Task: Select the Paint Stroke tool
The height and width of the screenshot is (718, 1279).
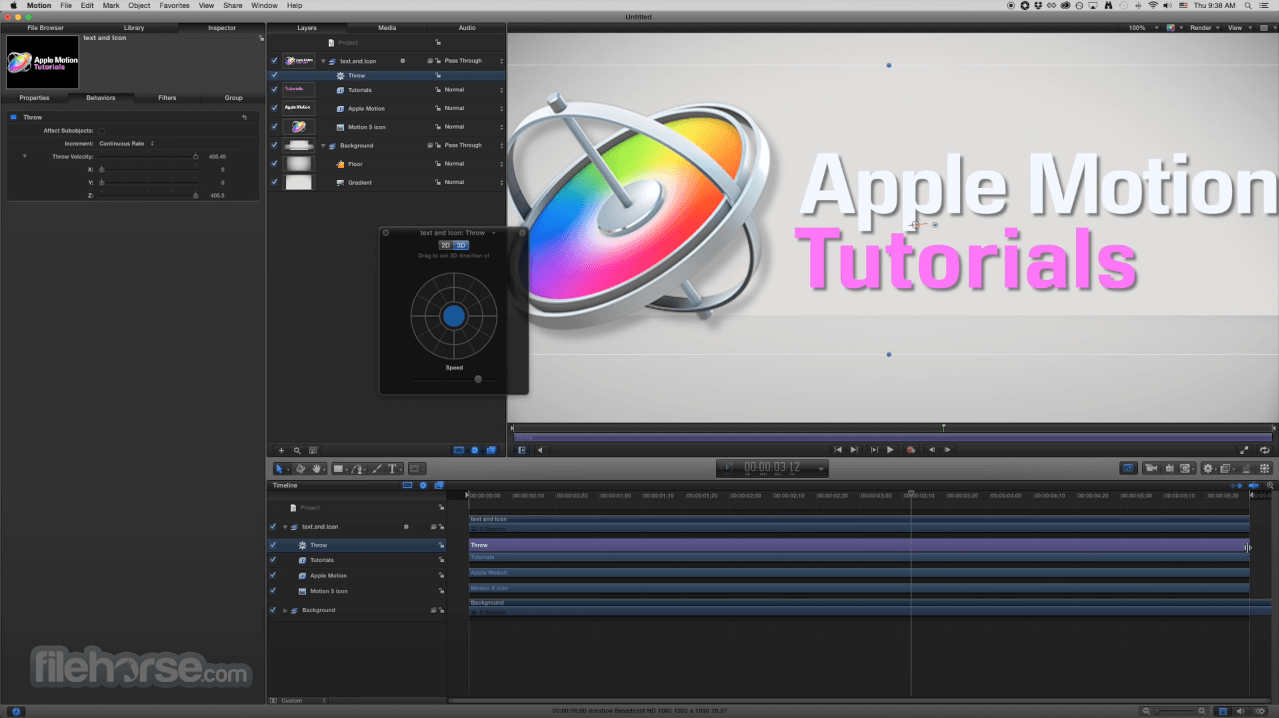Action: point(377,468)
